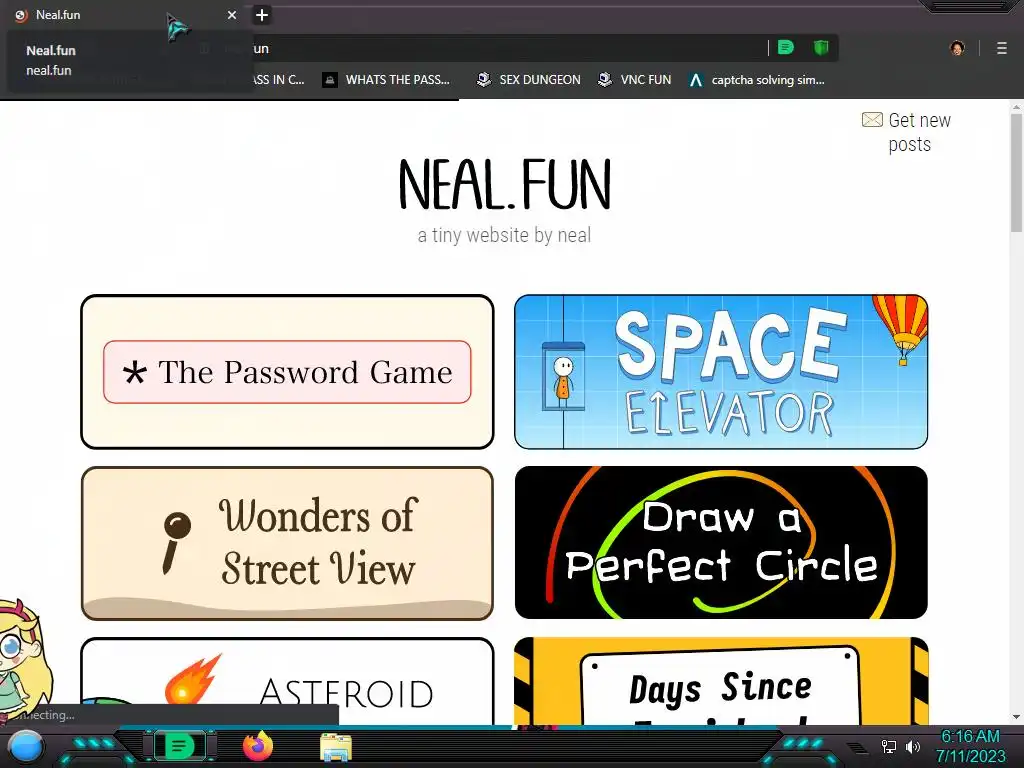Launch Firefox from the taskbar
Viewport: 1024px width, 768px height.
257,746
